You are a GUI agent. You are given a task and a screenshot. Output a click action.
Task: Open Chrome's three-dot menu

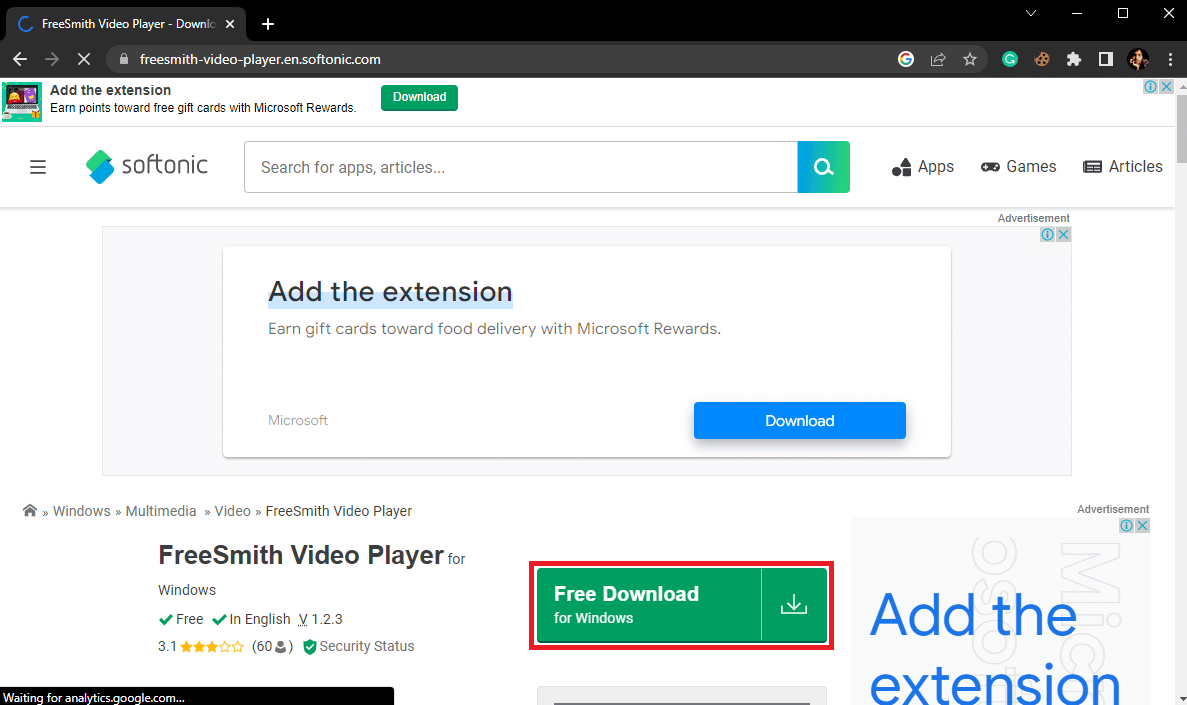[x=1170, y=59]
